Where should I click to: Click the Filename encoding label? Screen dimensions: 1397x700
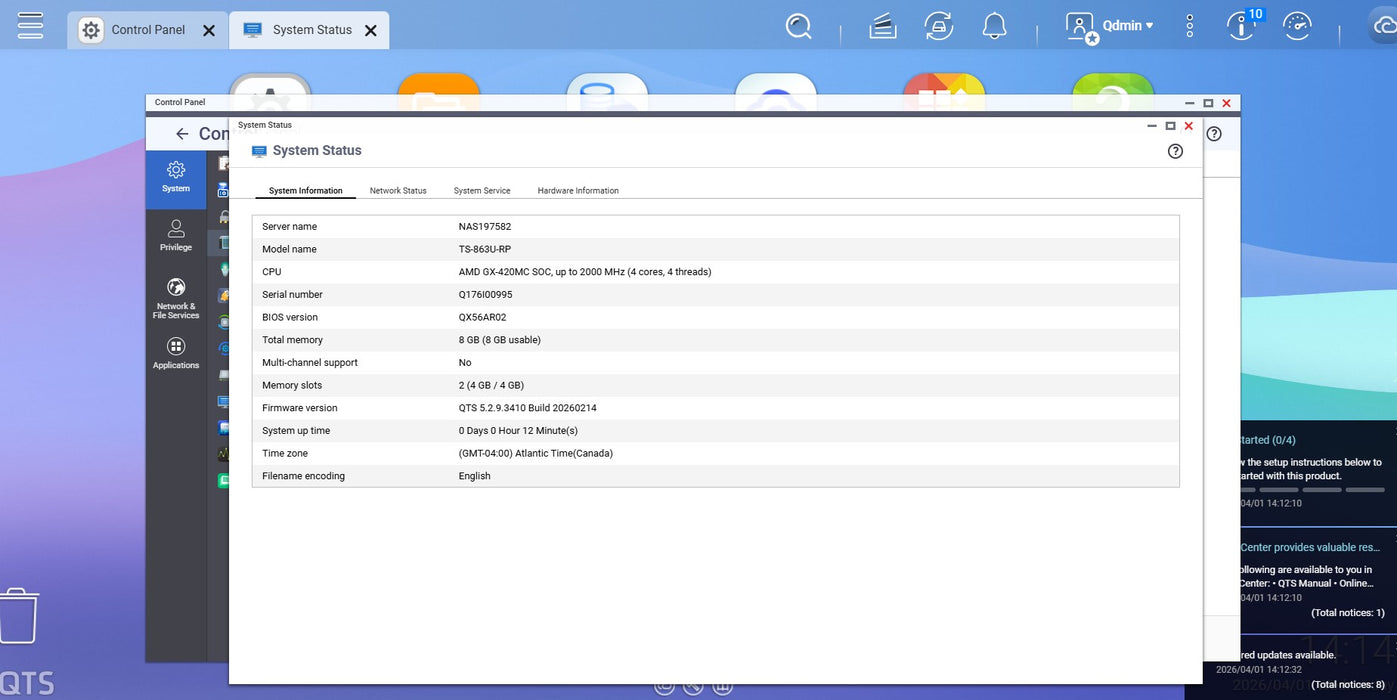click(x=304, y=476)
